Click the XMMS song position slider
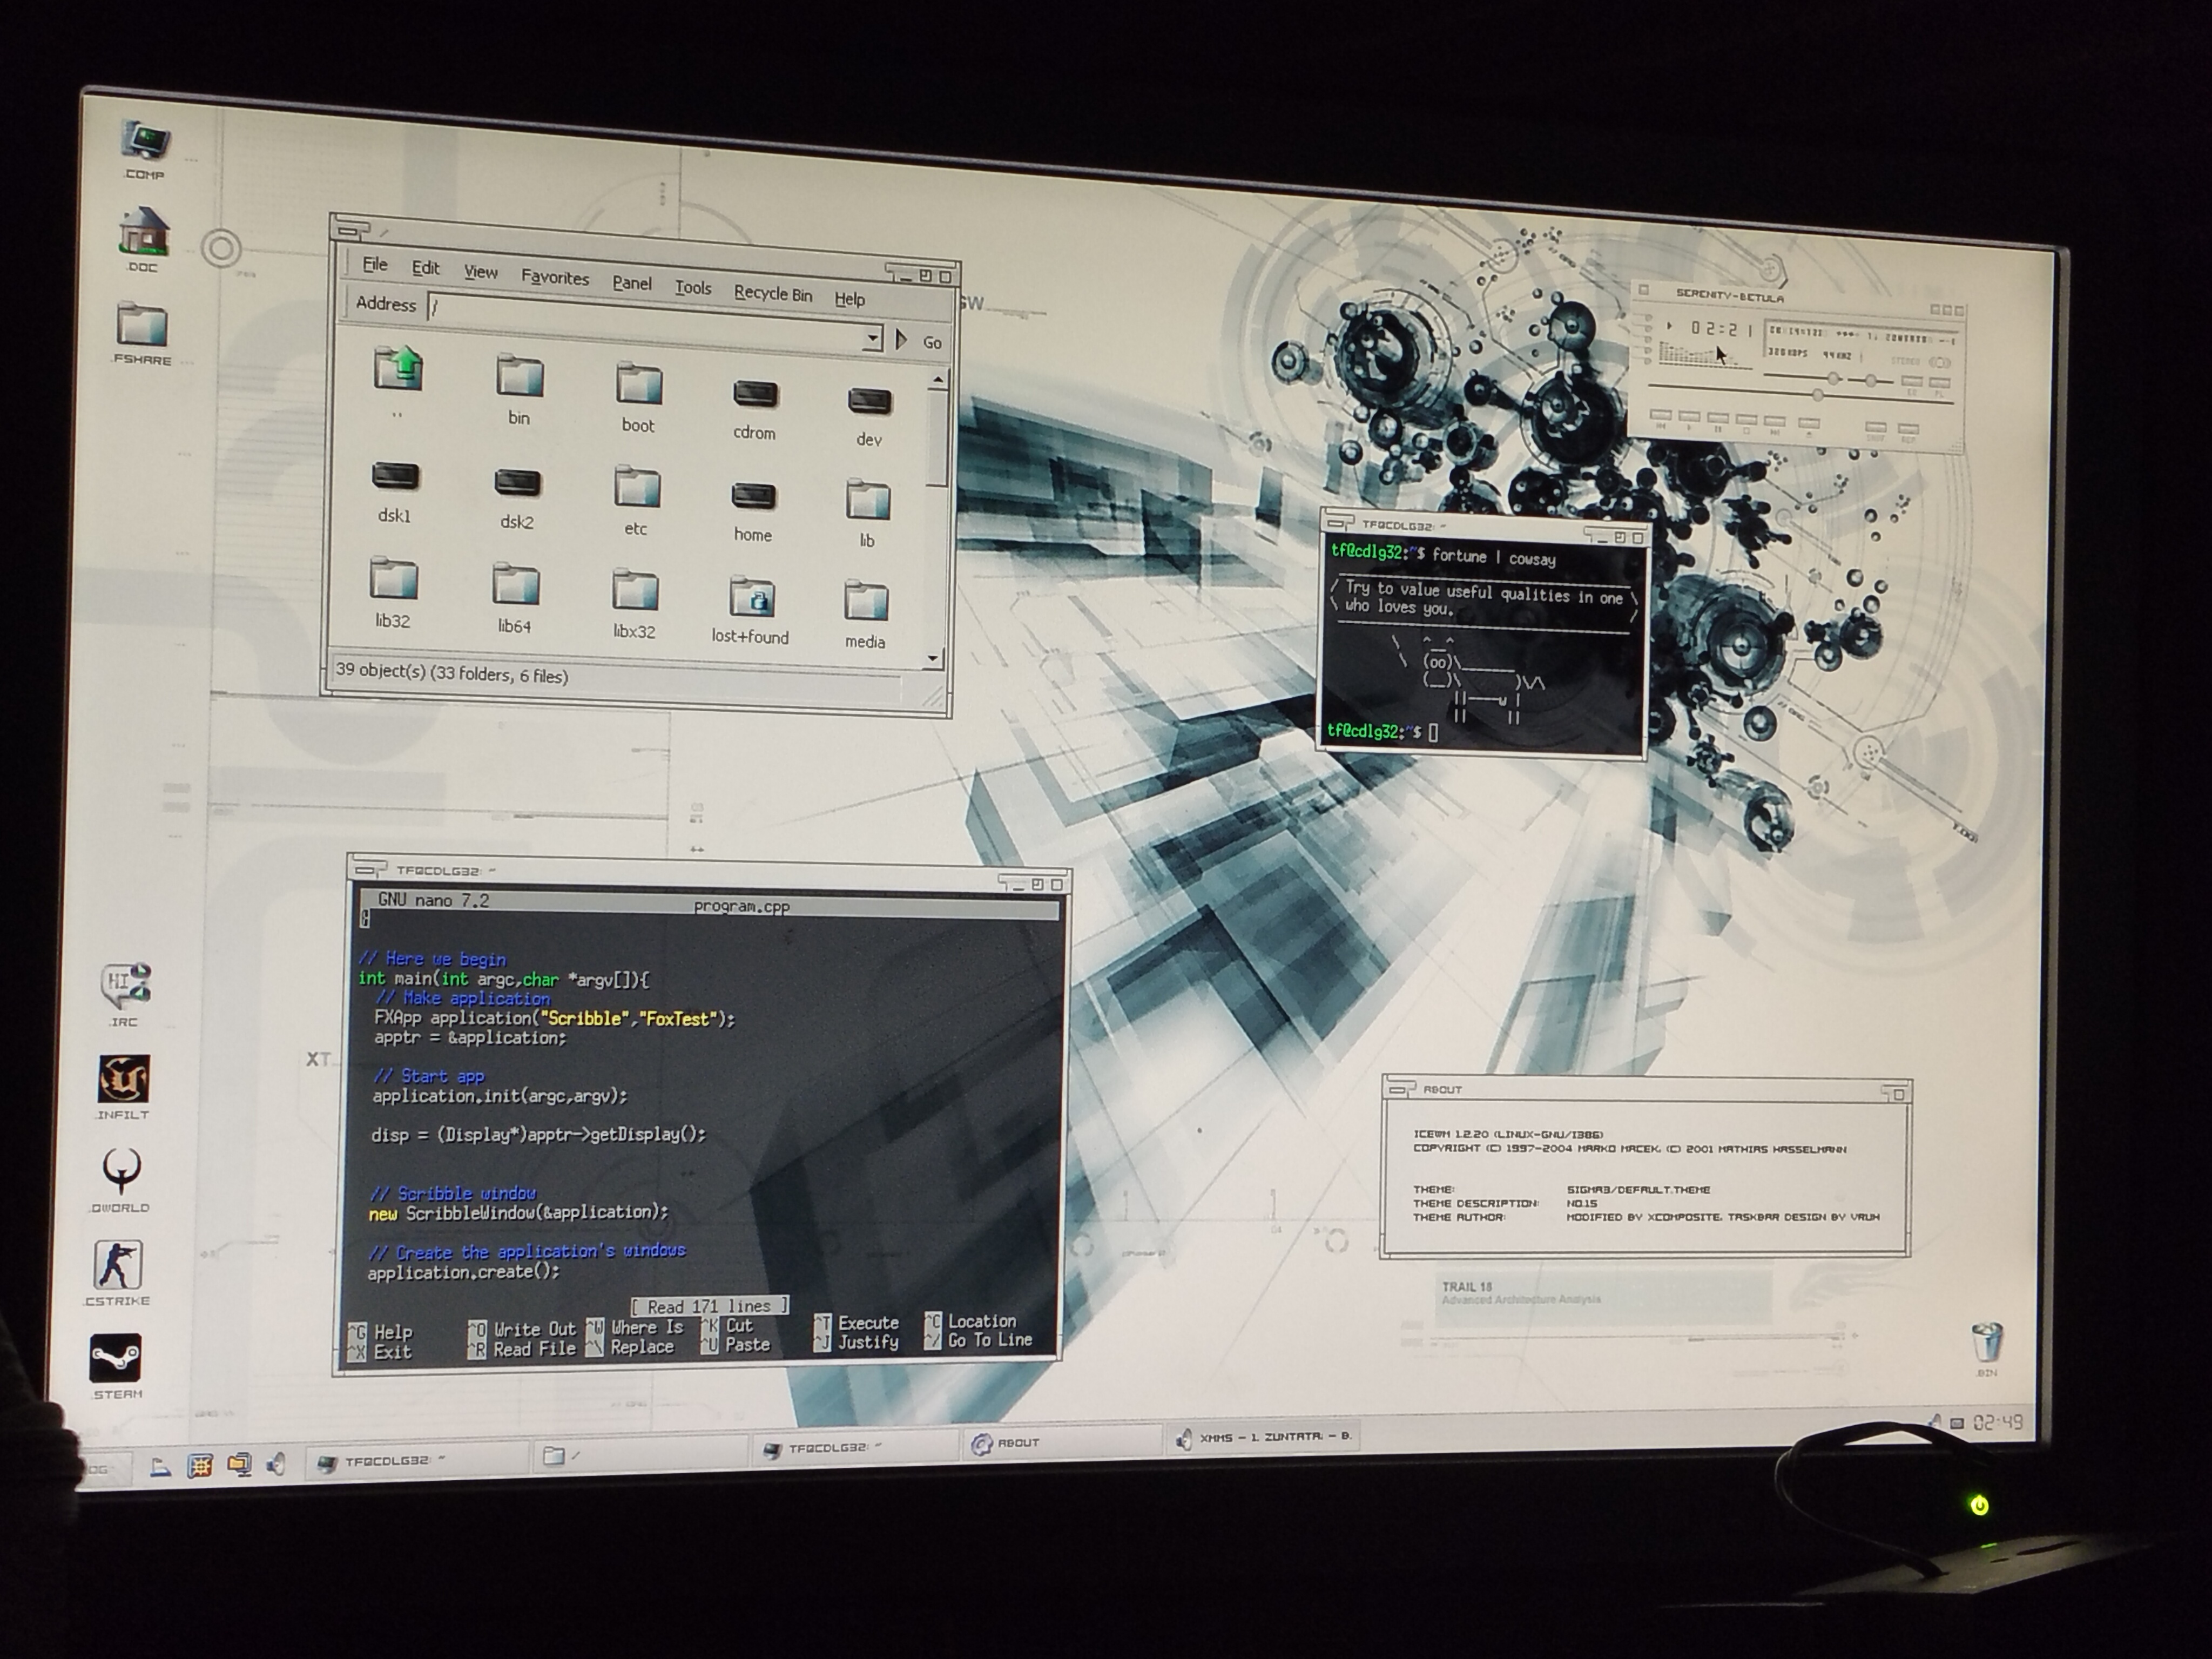2212x1659 pixels. 1818,395
